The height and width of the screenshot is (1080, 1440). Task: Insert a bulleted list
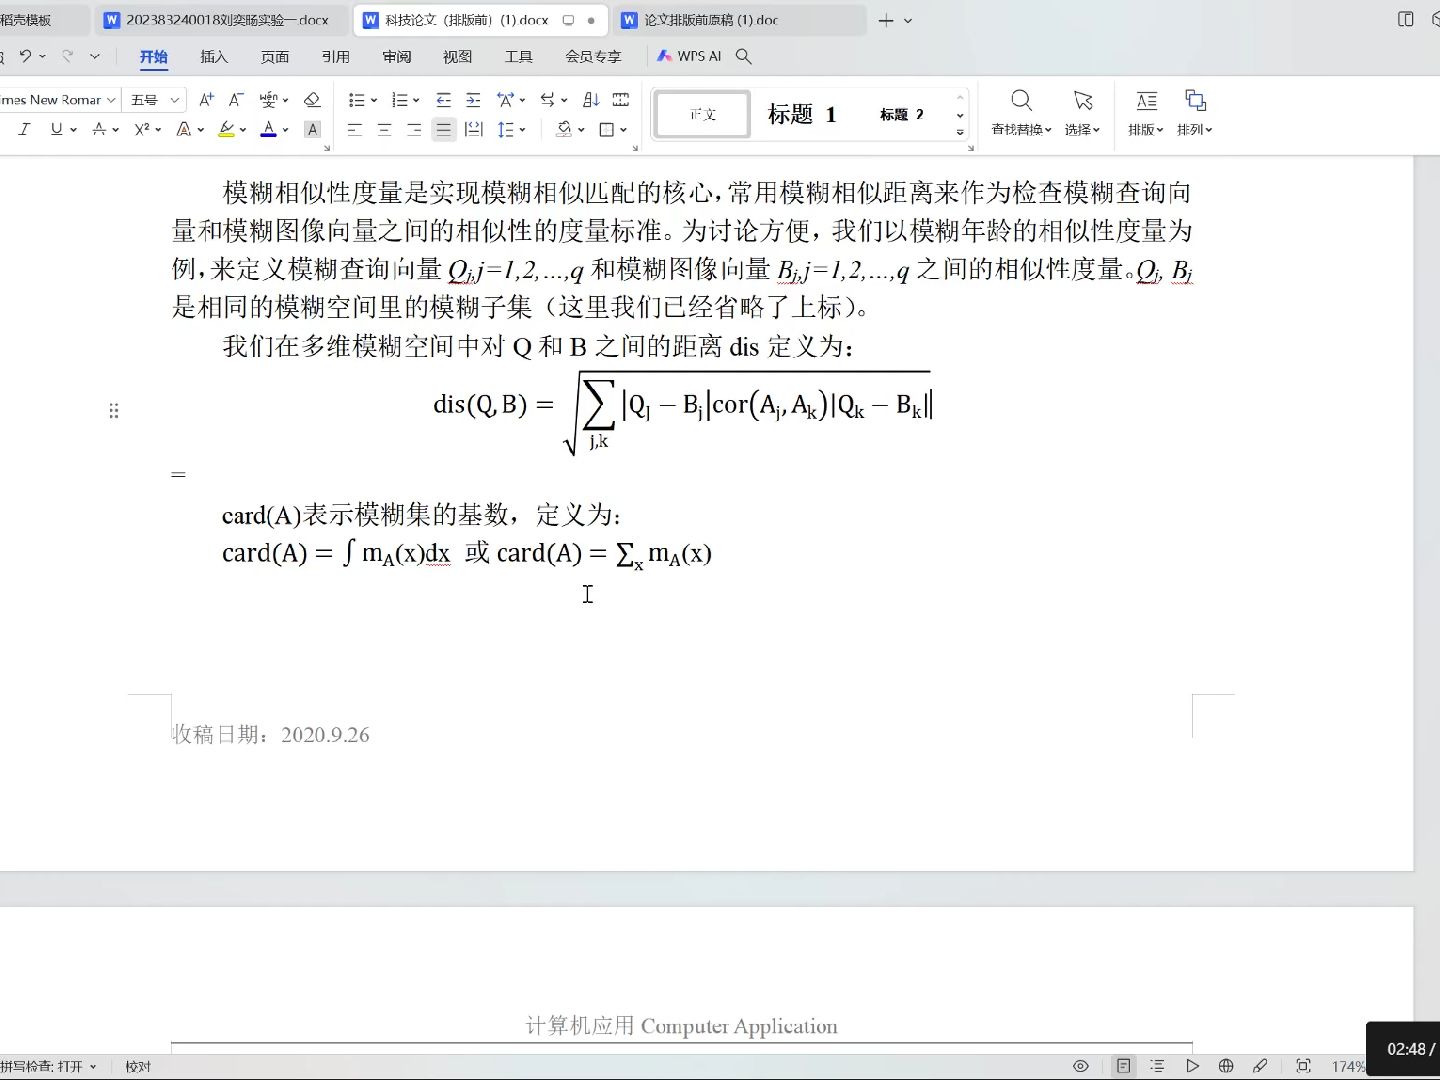click(x=356, y=100)
